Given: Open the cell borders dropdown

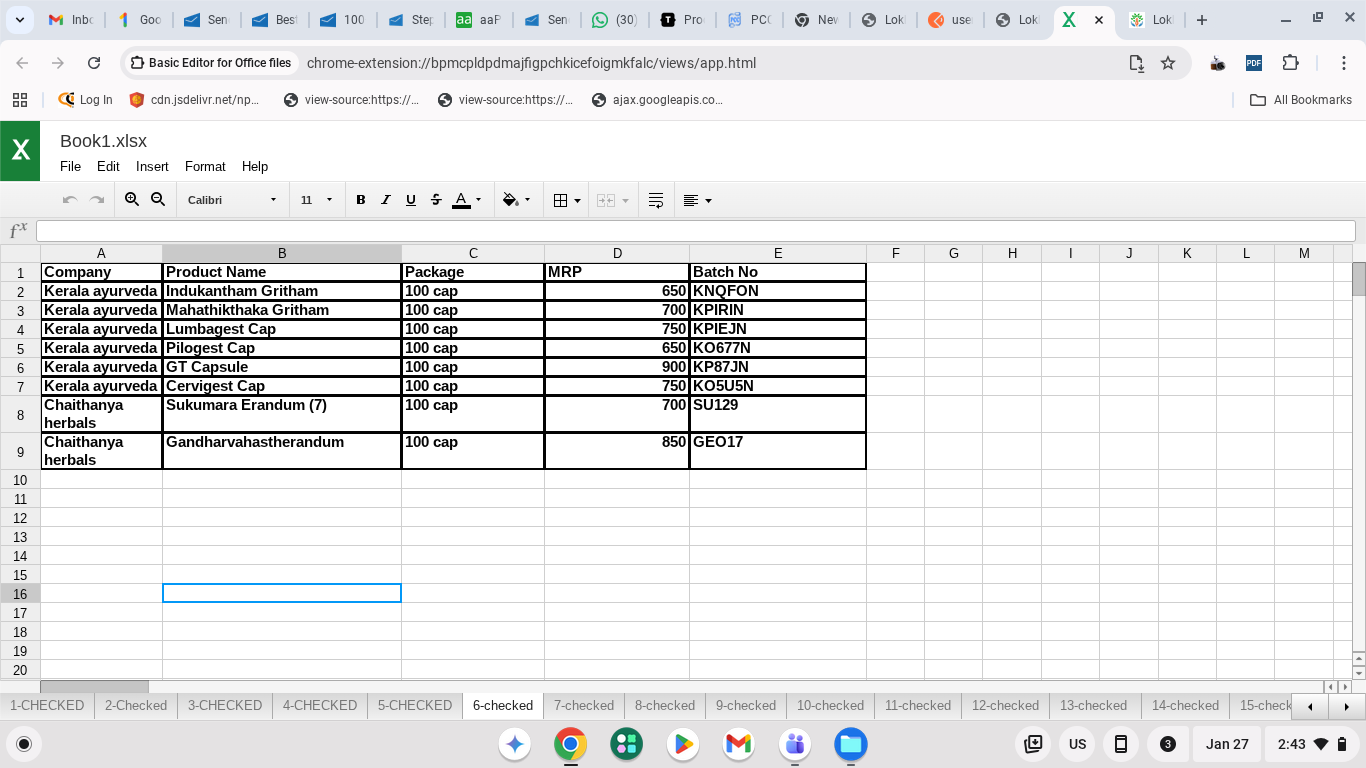Looking at the screenshot, I should tap(567, 200).
